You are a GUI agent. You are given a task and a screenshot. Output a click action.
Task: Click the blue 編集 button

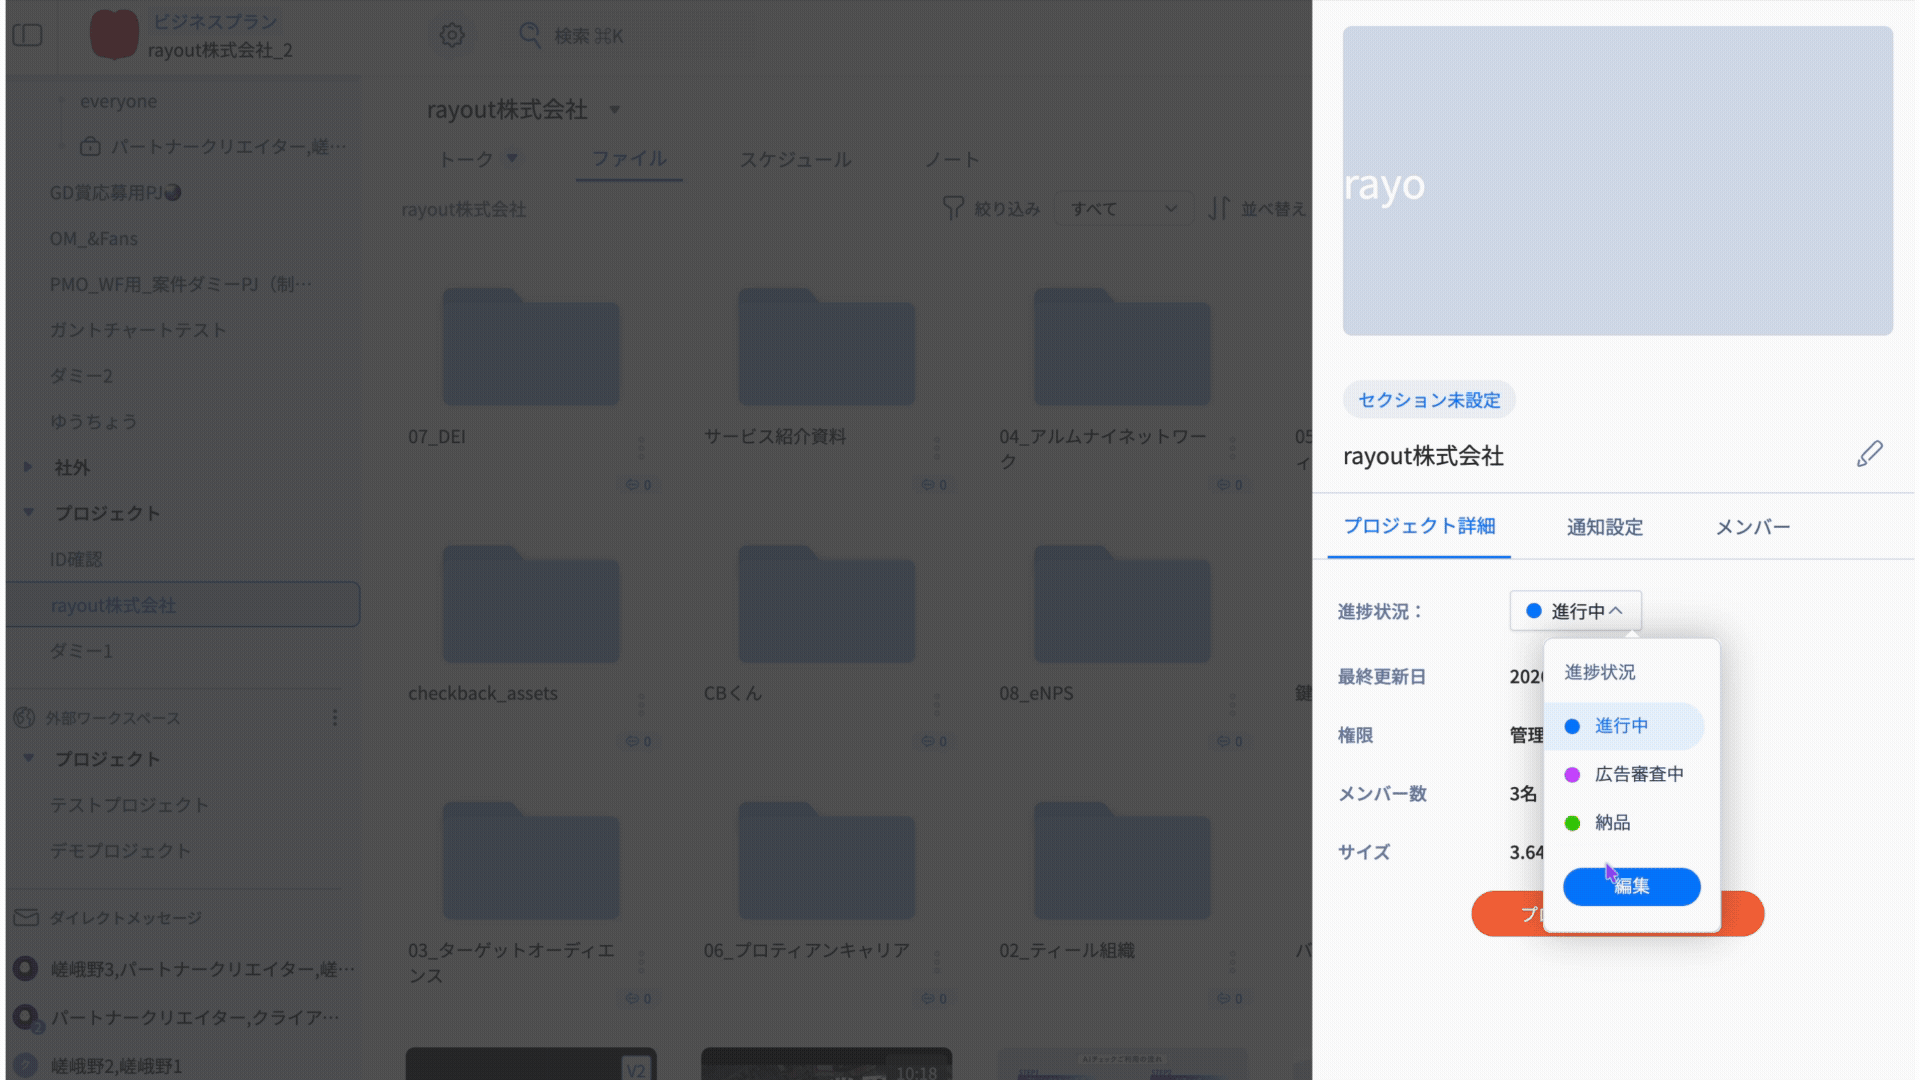click(x=1631, y=886)
